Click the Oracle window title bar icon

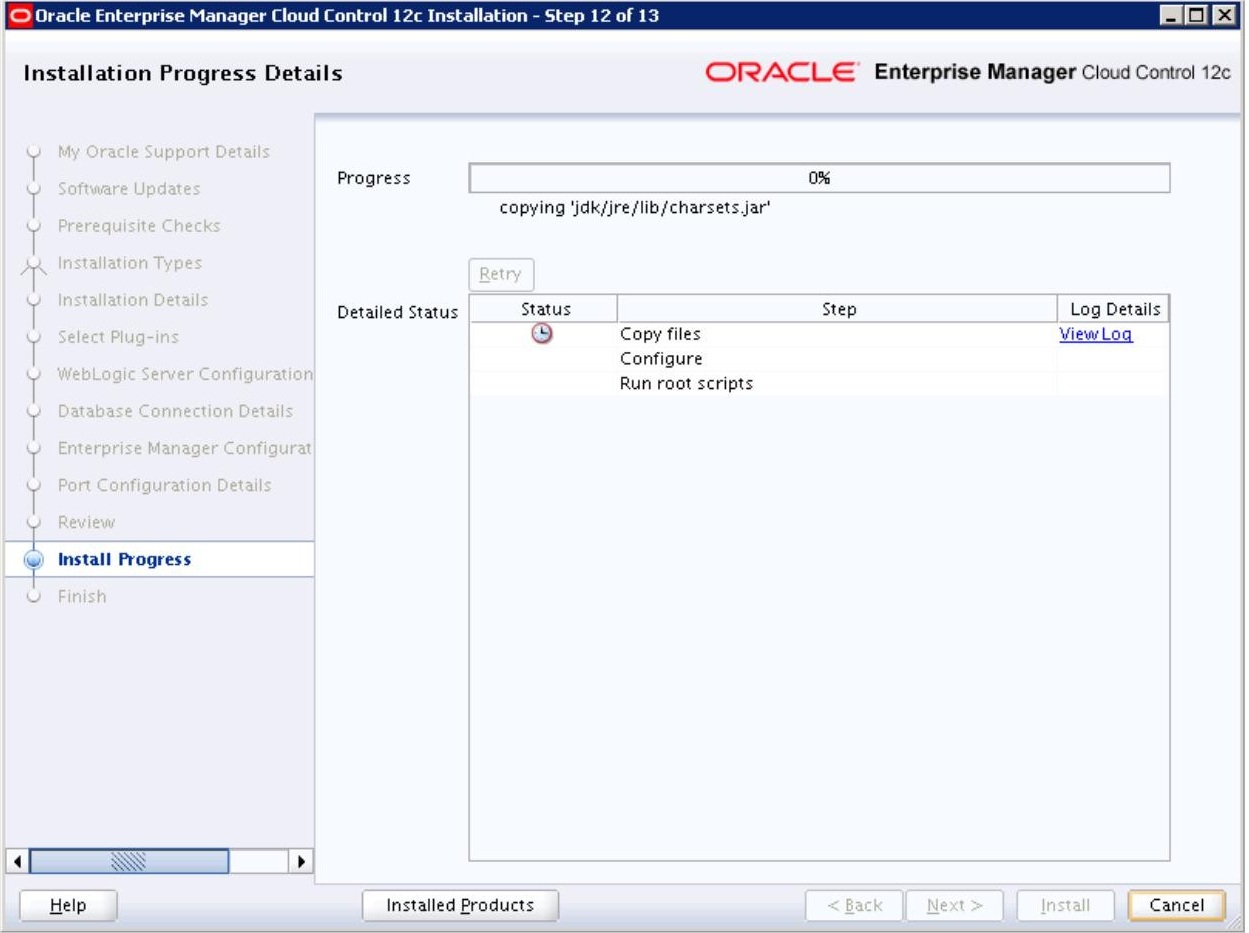19,16
